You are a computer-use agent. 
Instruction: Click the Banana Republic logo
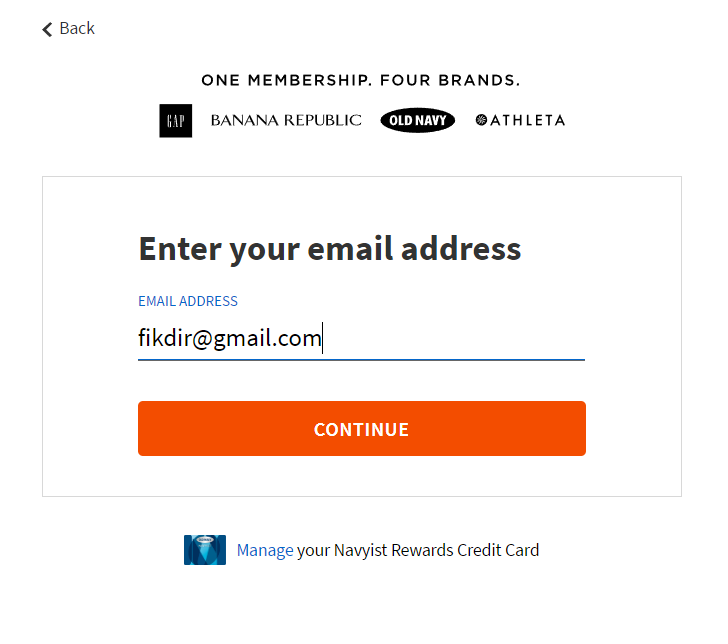tap(286, 120)
